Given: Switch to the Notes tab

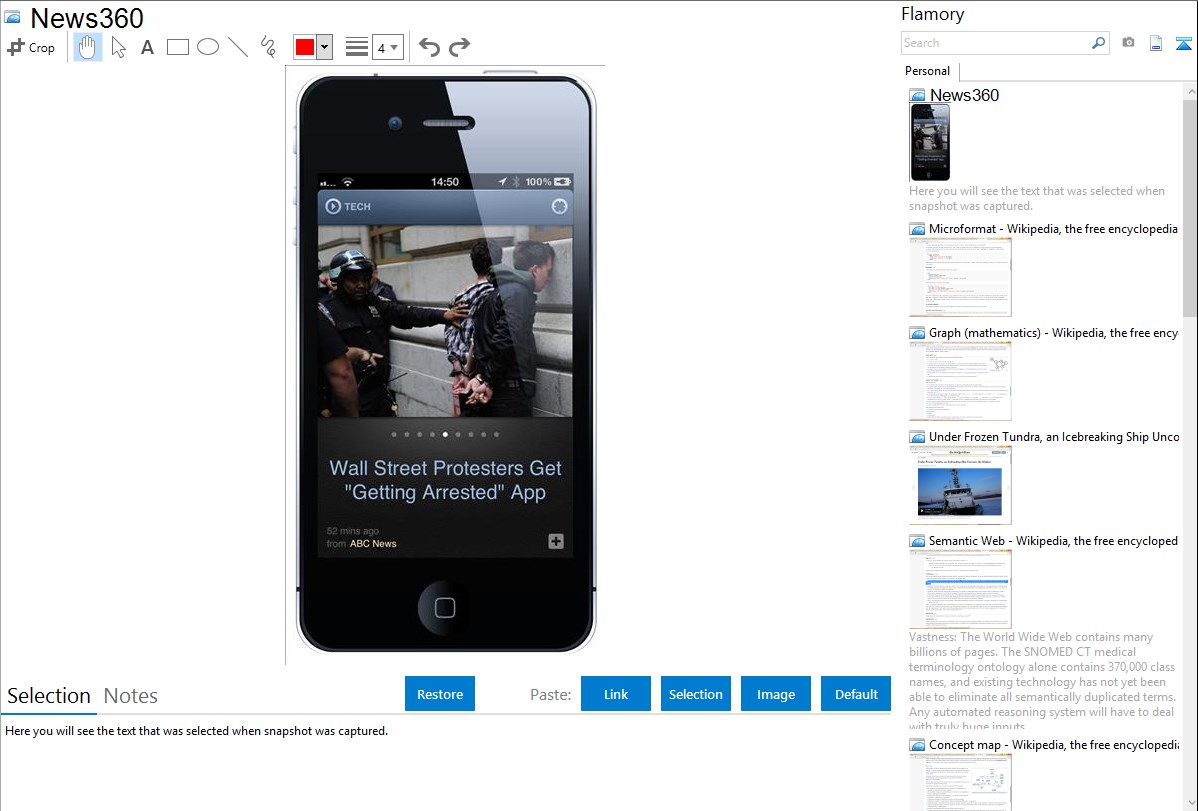Looking at the screenshot, I should point(131,696).
